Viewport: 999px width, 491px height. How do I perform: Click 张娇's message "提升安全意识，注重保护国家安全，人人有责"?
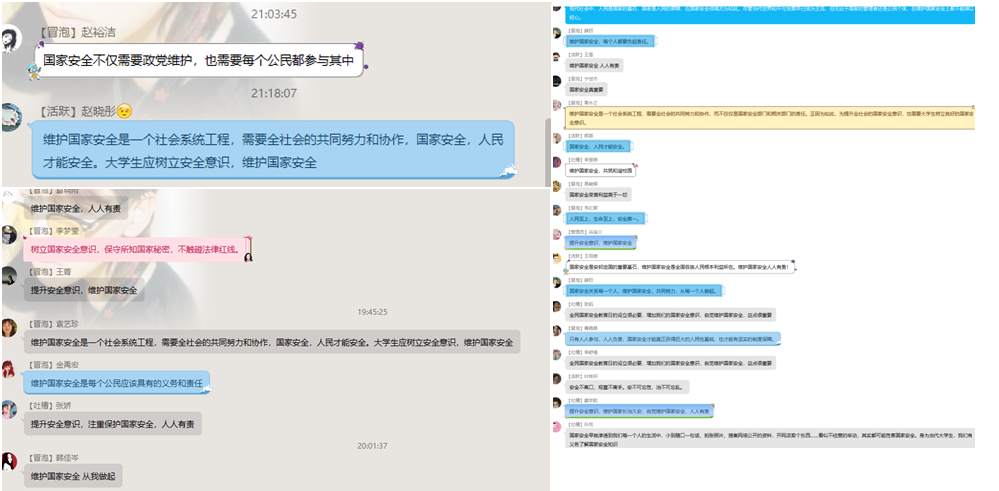tap(113, 425)
